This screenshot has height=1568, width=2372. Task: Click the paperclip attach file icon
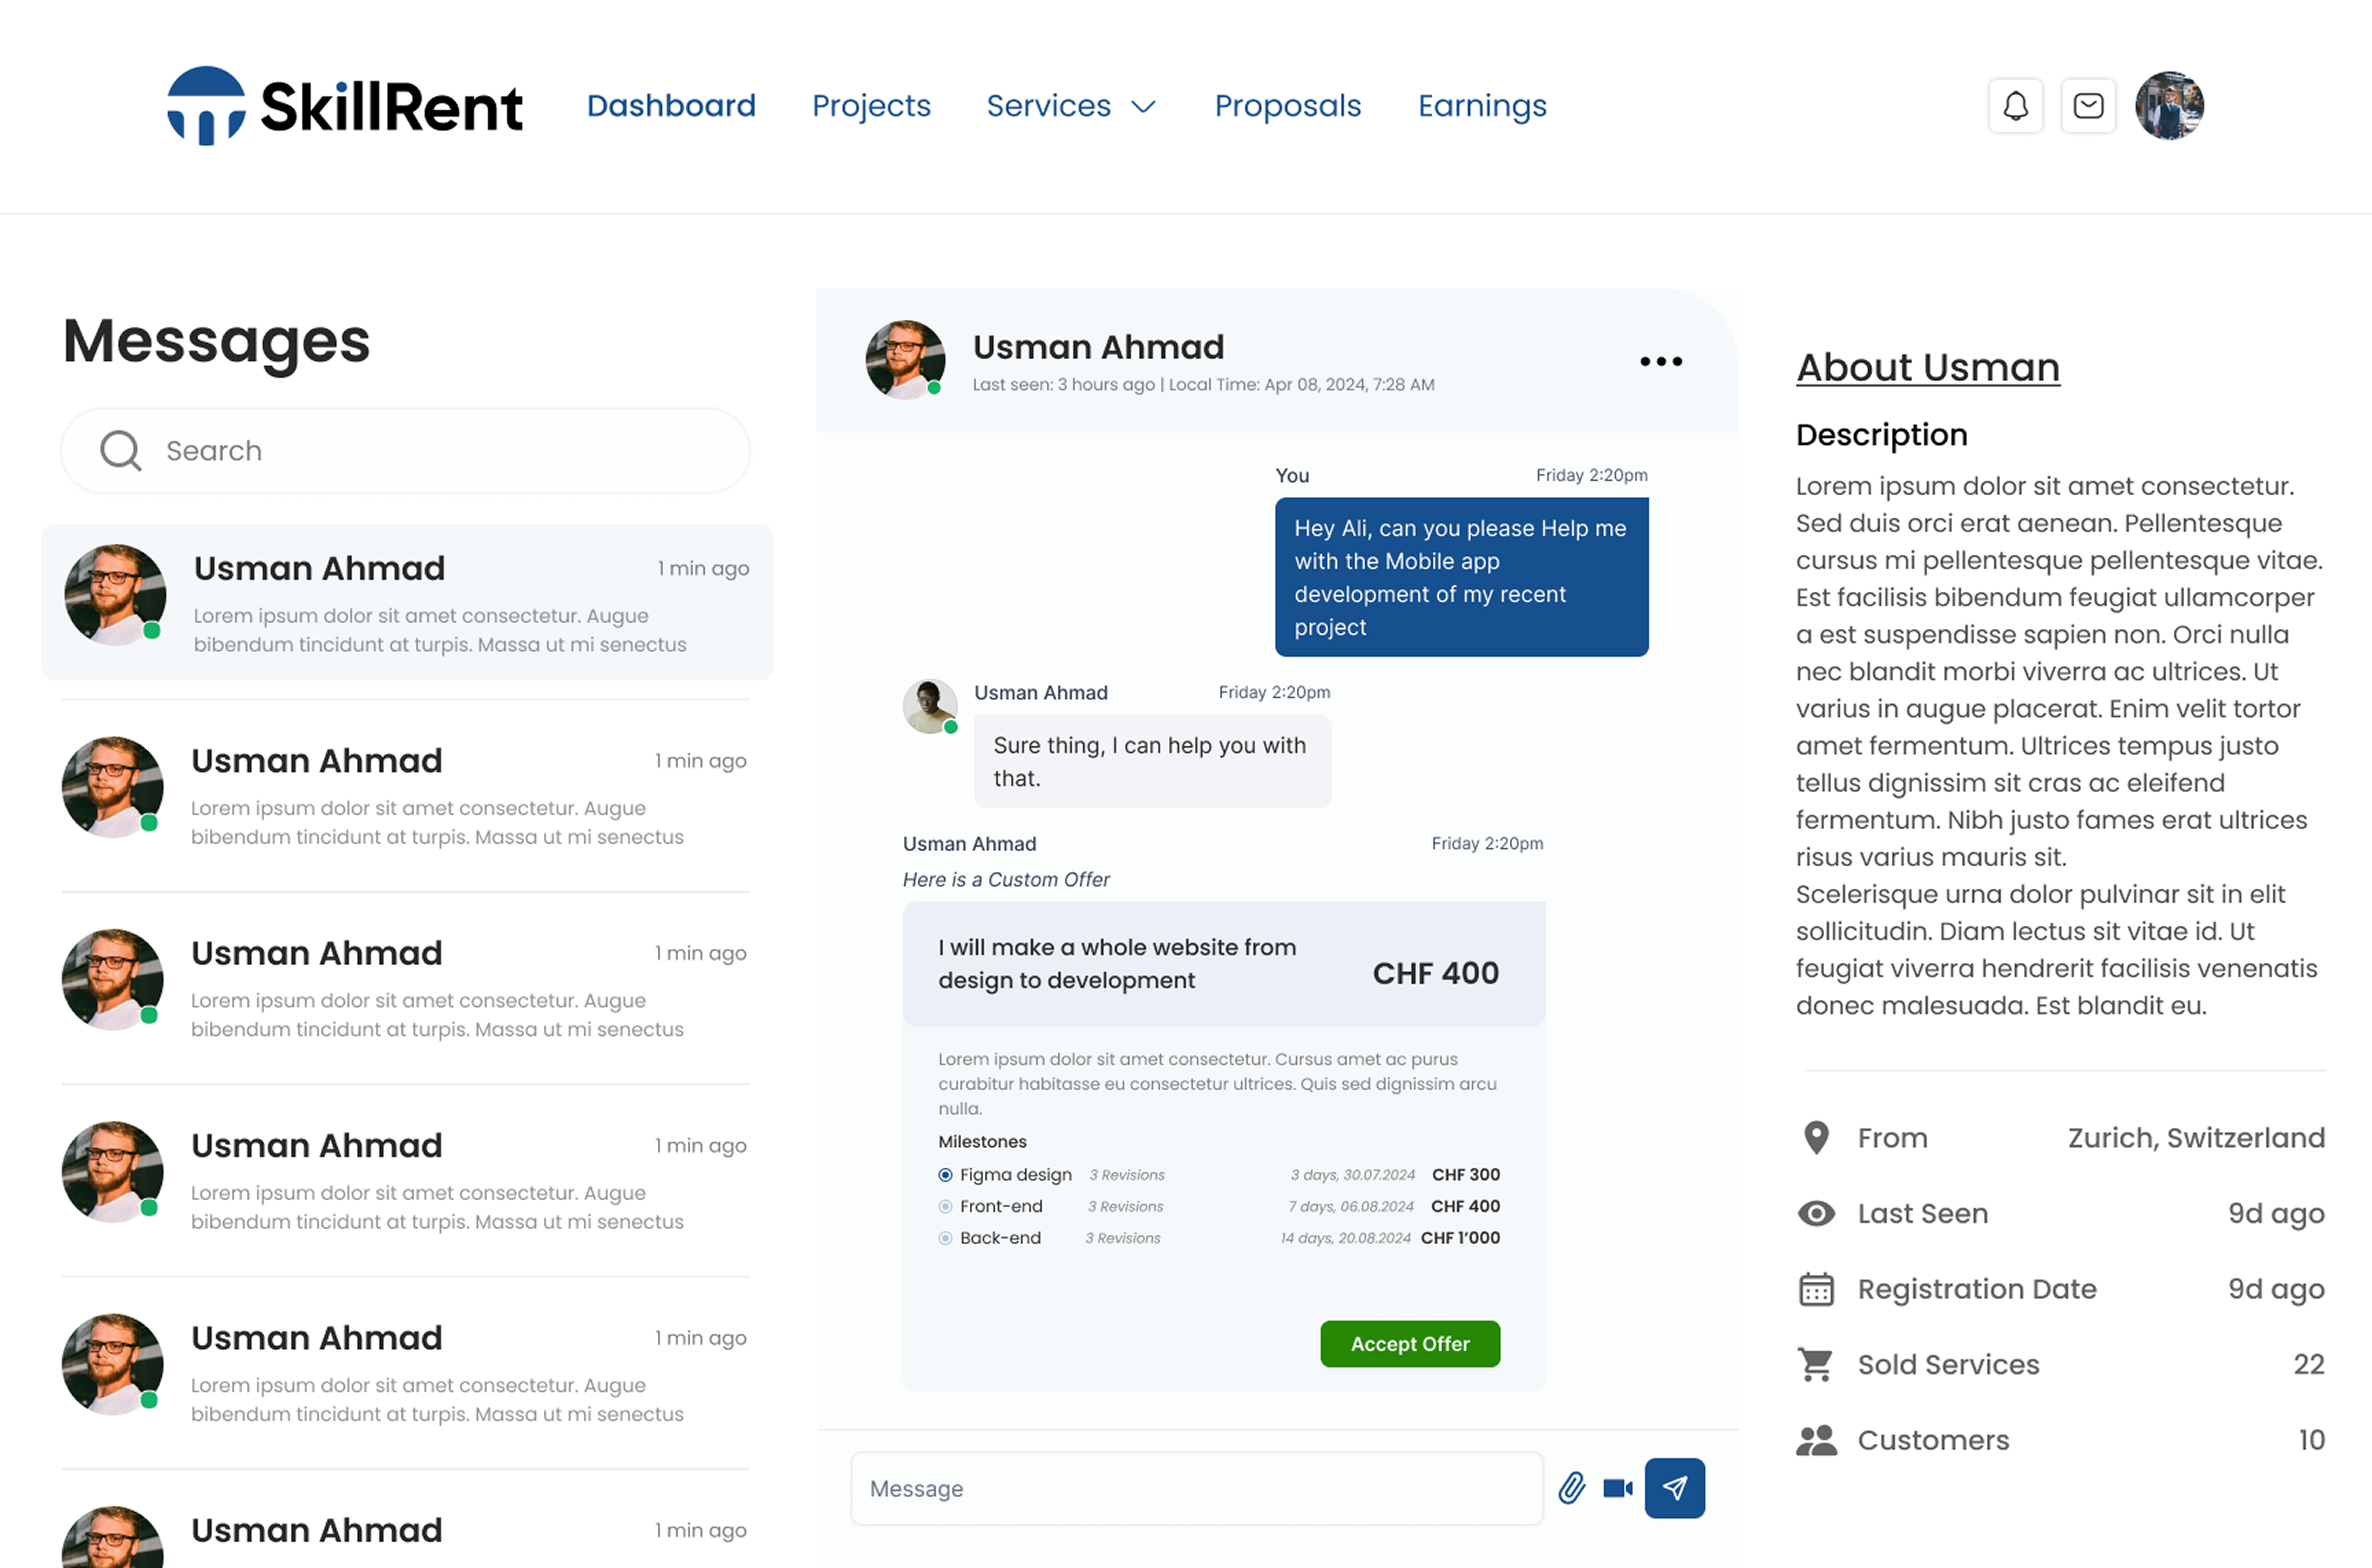point(1571,1488)
